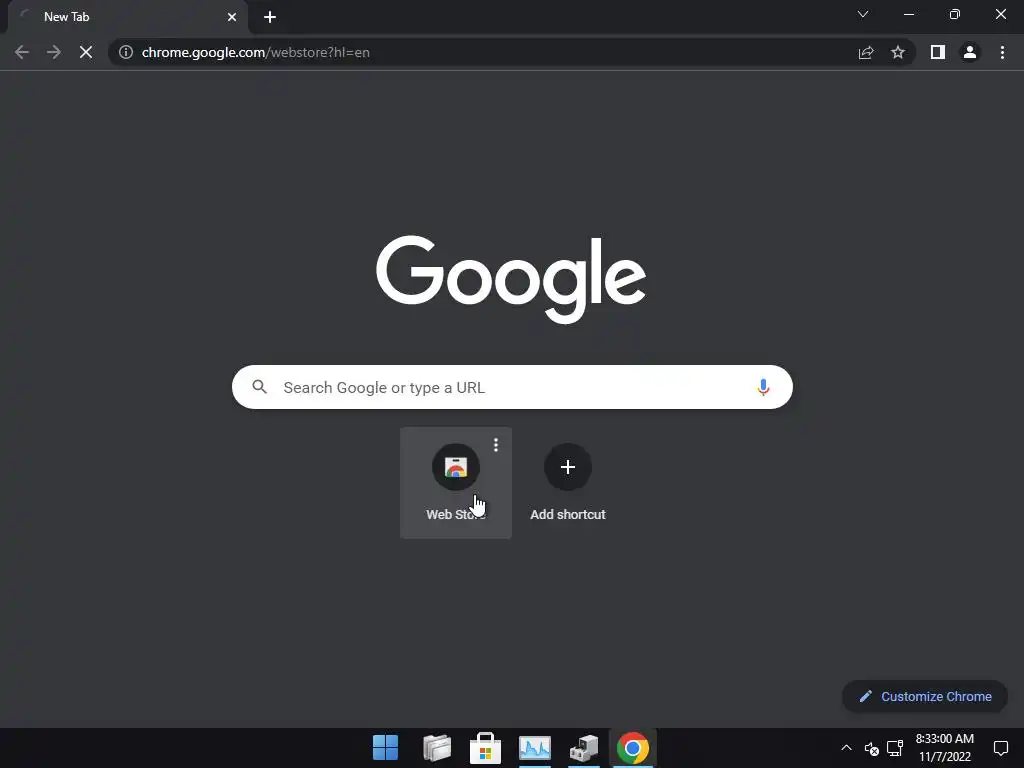Open the Web Store shortcut
Viewport: 1024px width, 768px height.
click(456, 483)
